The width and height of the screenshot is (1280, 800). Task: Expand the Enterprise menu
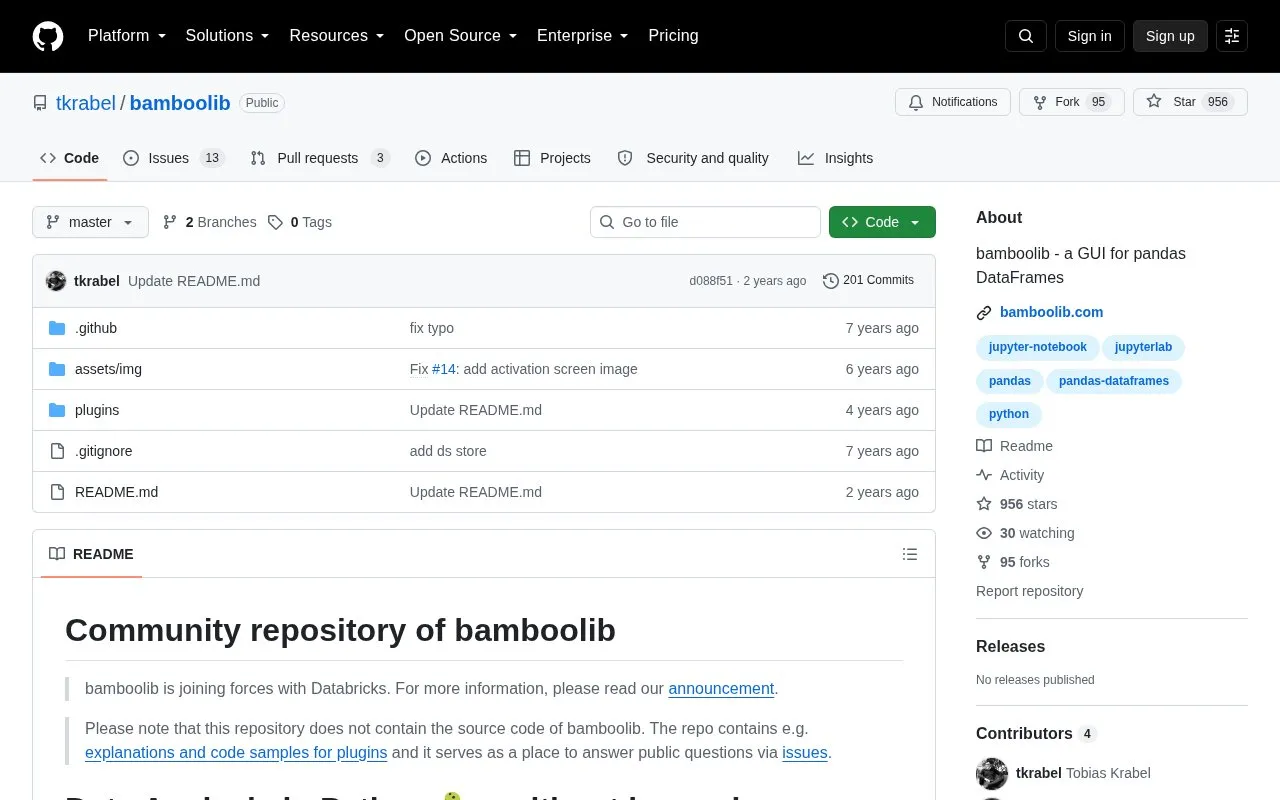coord(582,36)
